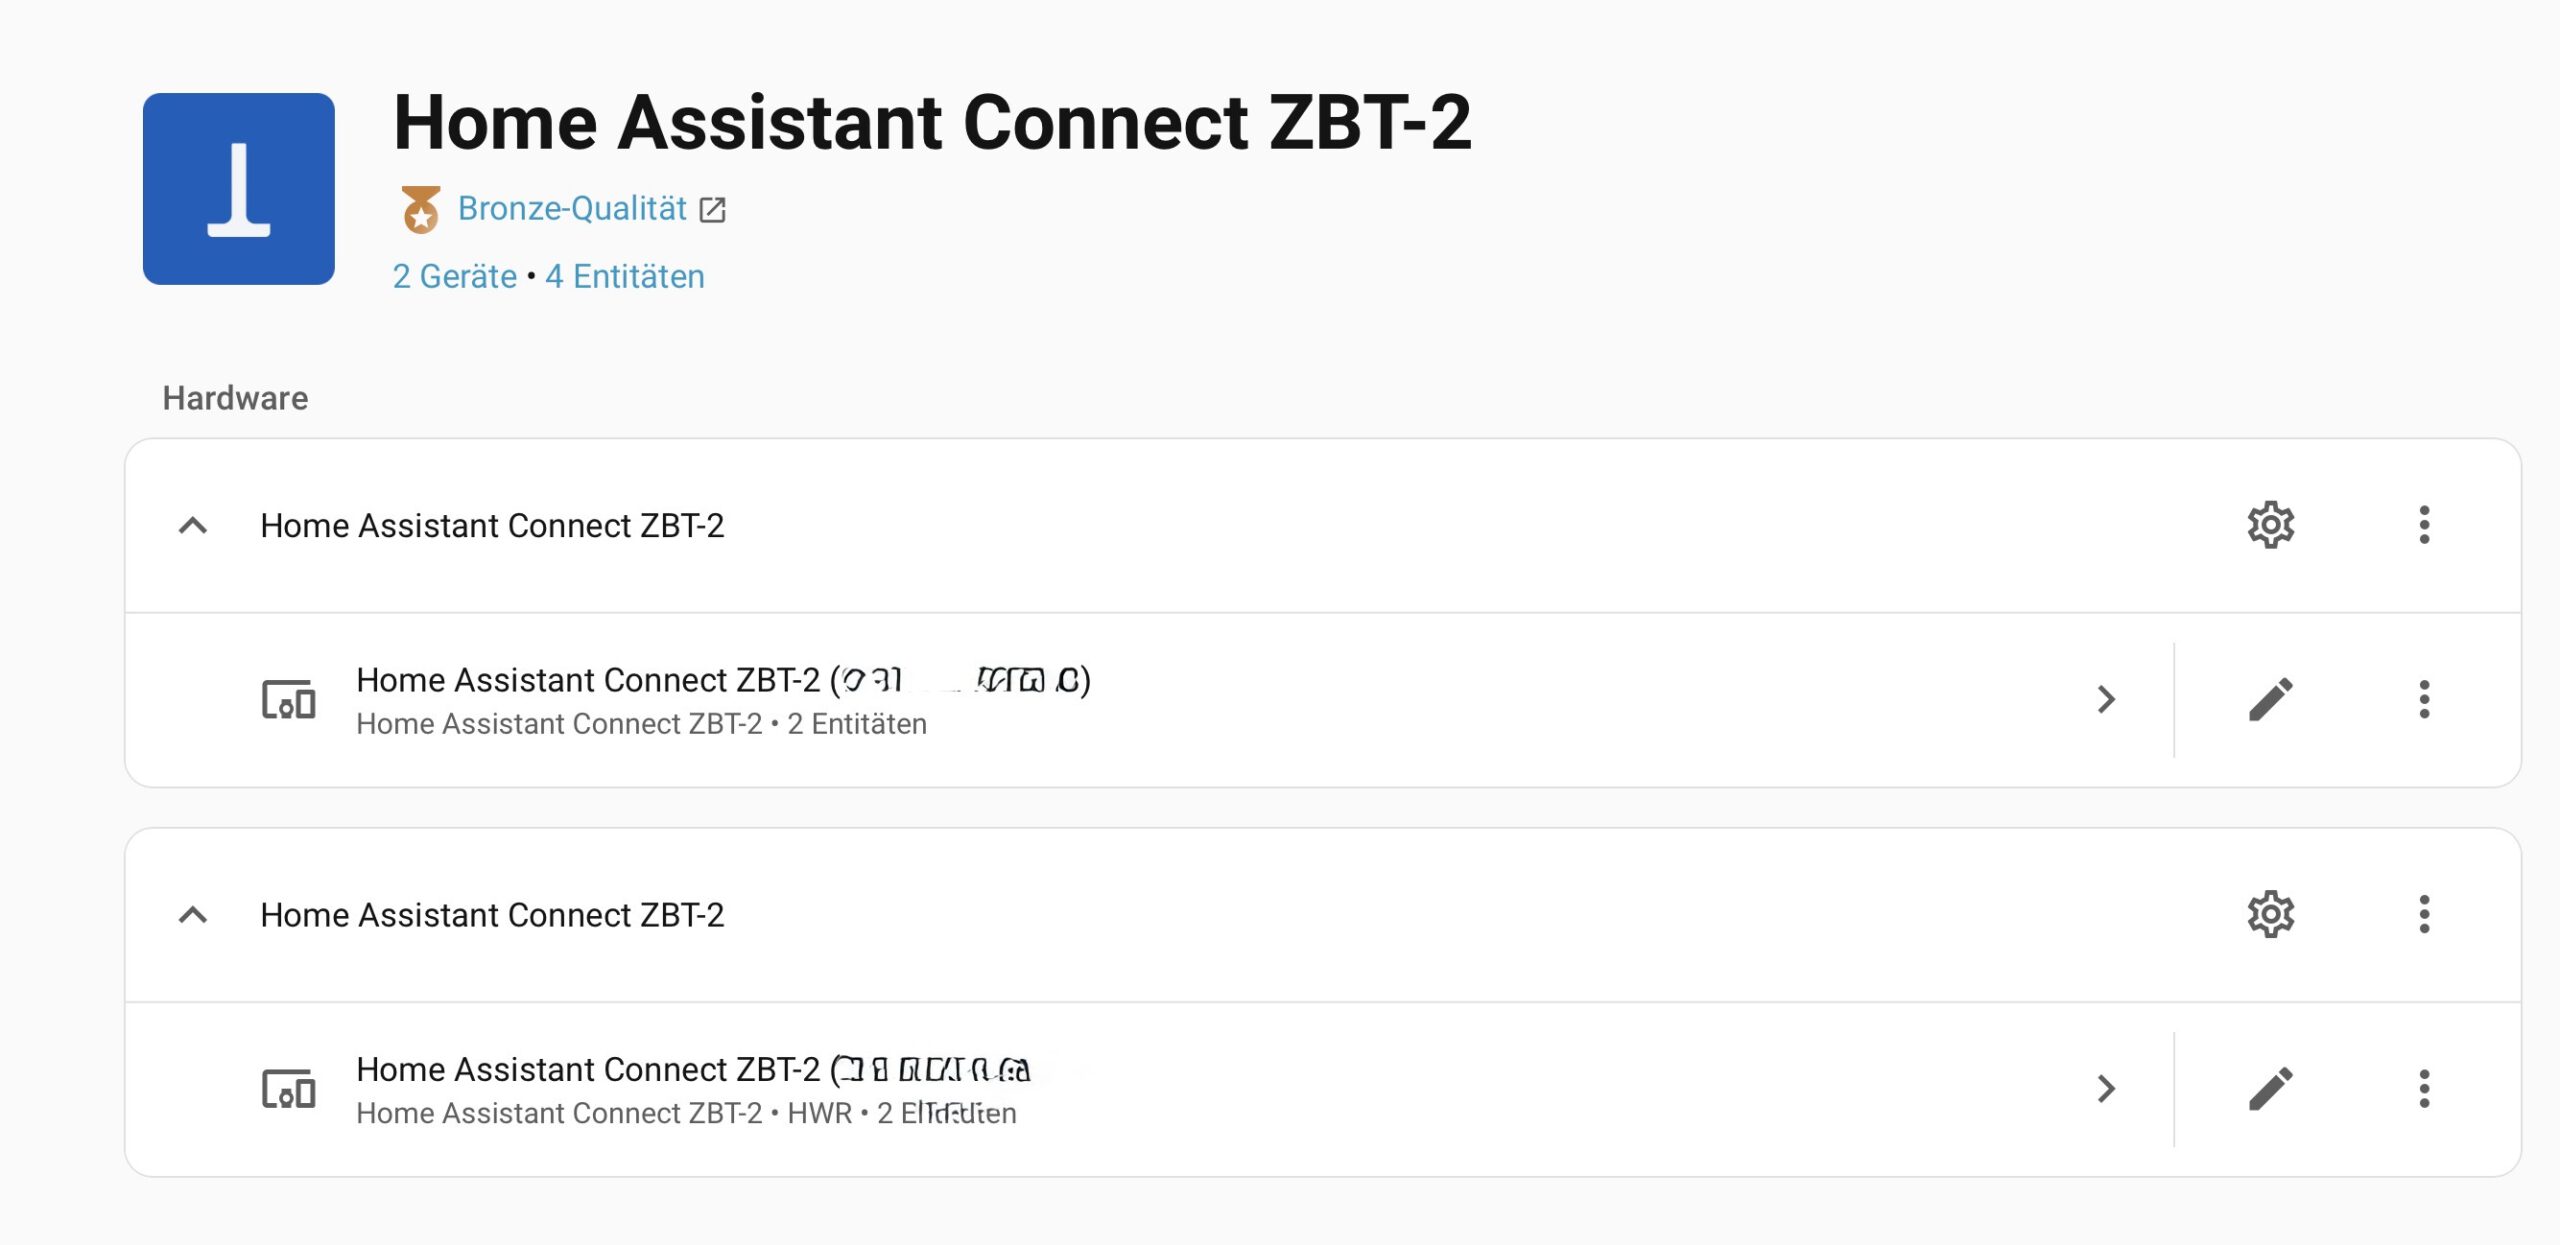Click right chevron on first device row
The height and width of the screenshot is (1245, 2560).
pyautogui.click(x=2106, y=699)
